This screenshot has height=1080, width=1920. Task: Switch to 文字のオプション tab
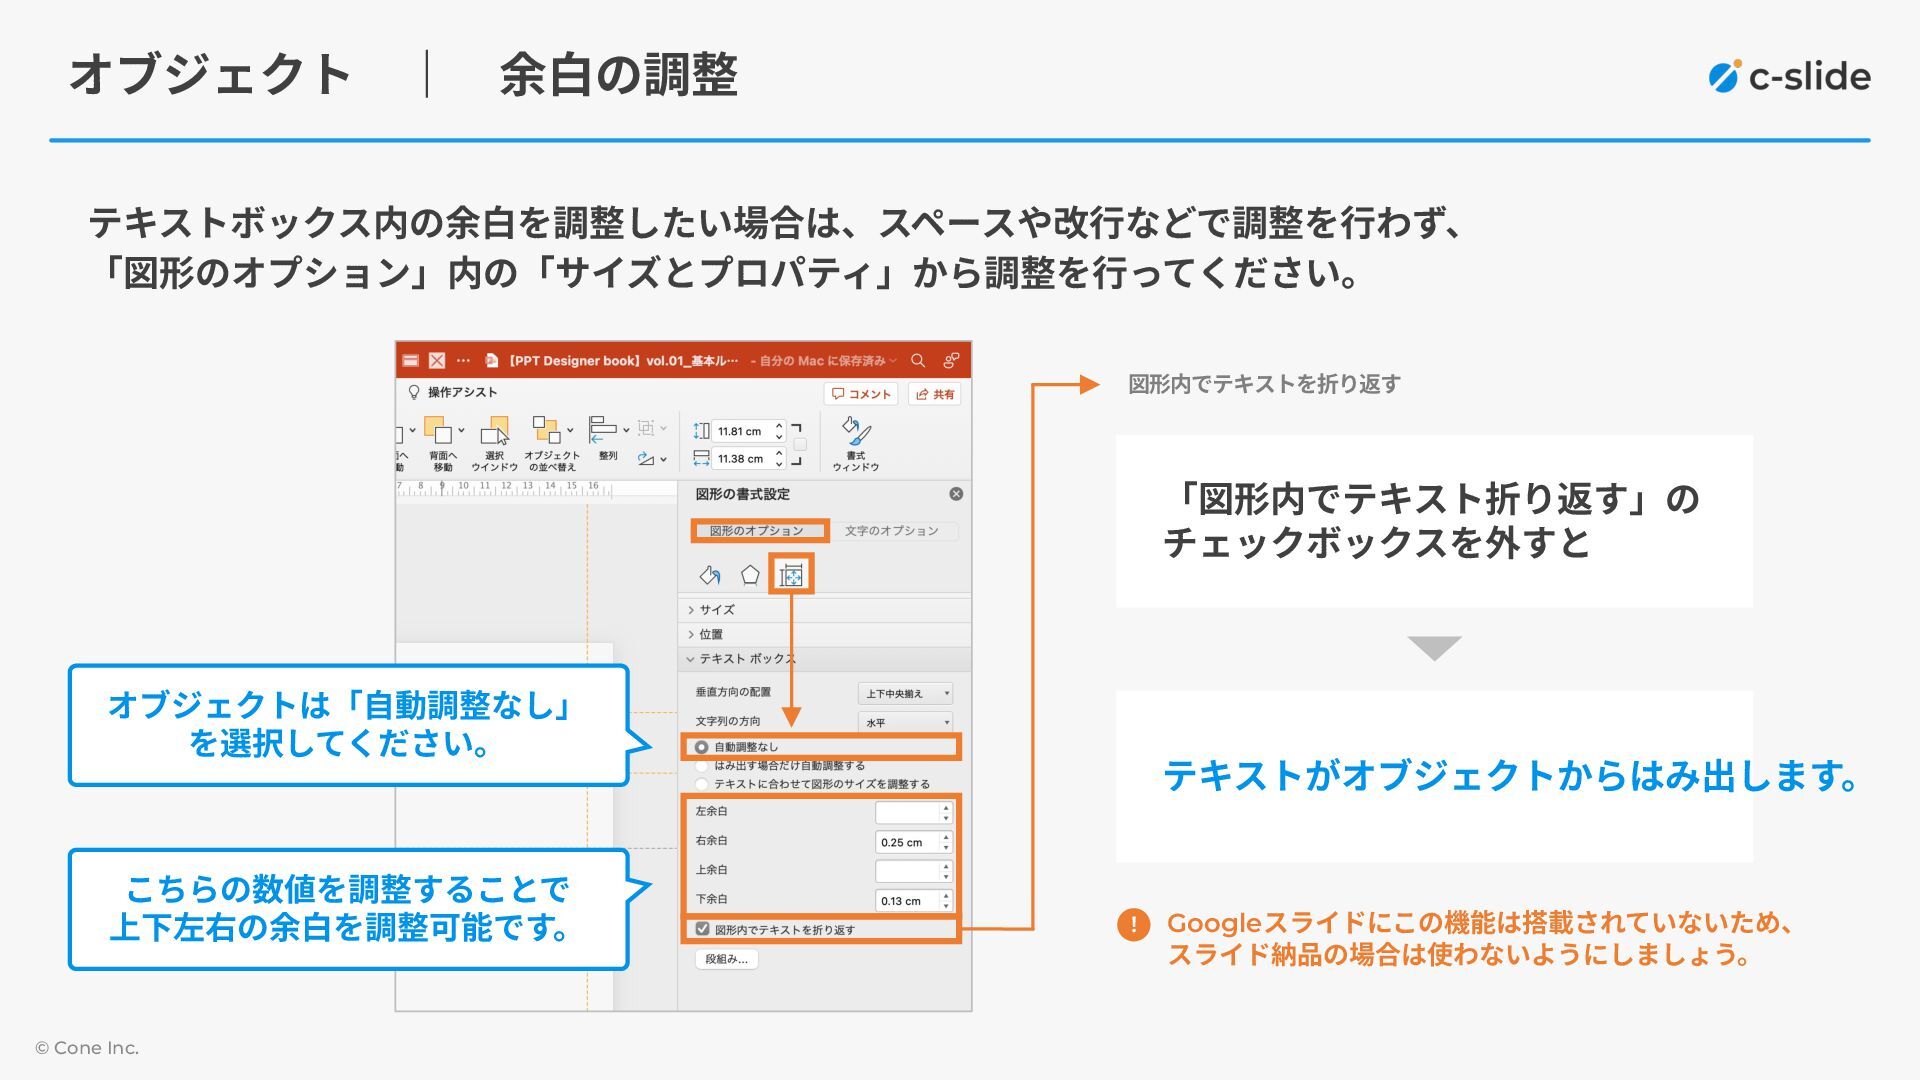point(891,531)
